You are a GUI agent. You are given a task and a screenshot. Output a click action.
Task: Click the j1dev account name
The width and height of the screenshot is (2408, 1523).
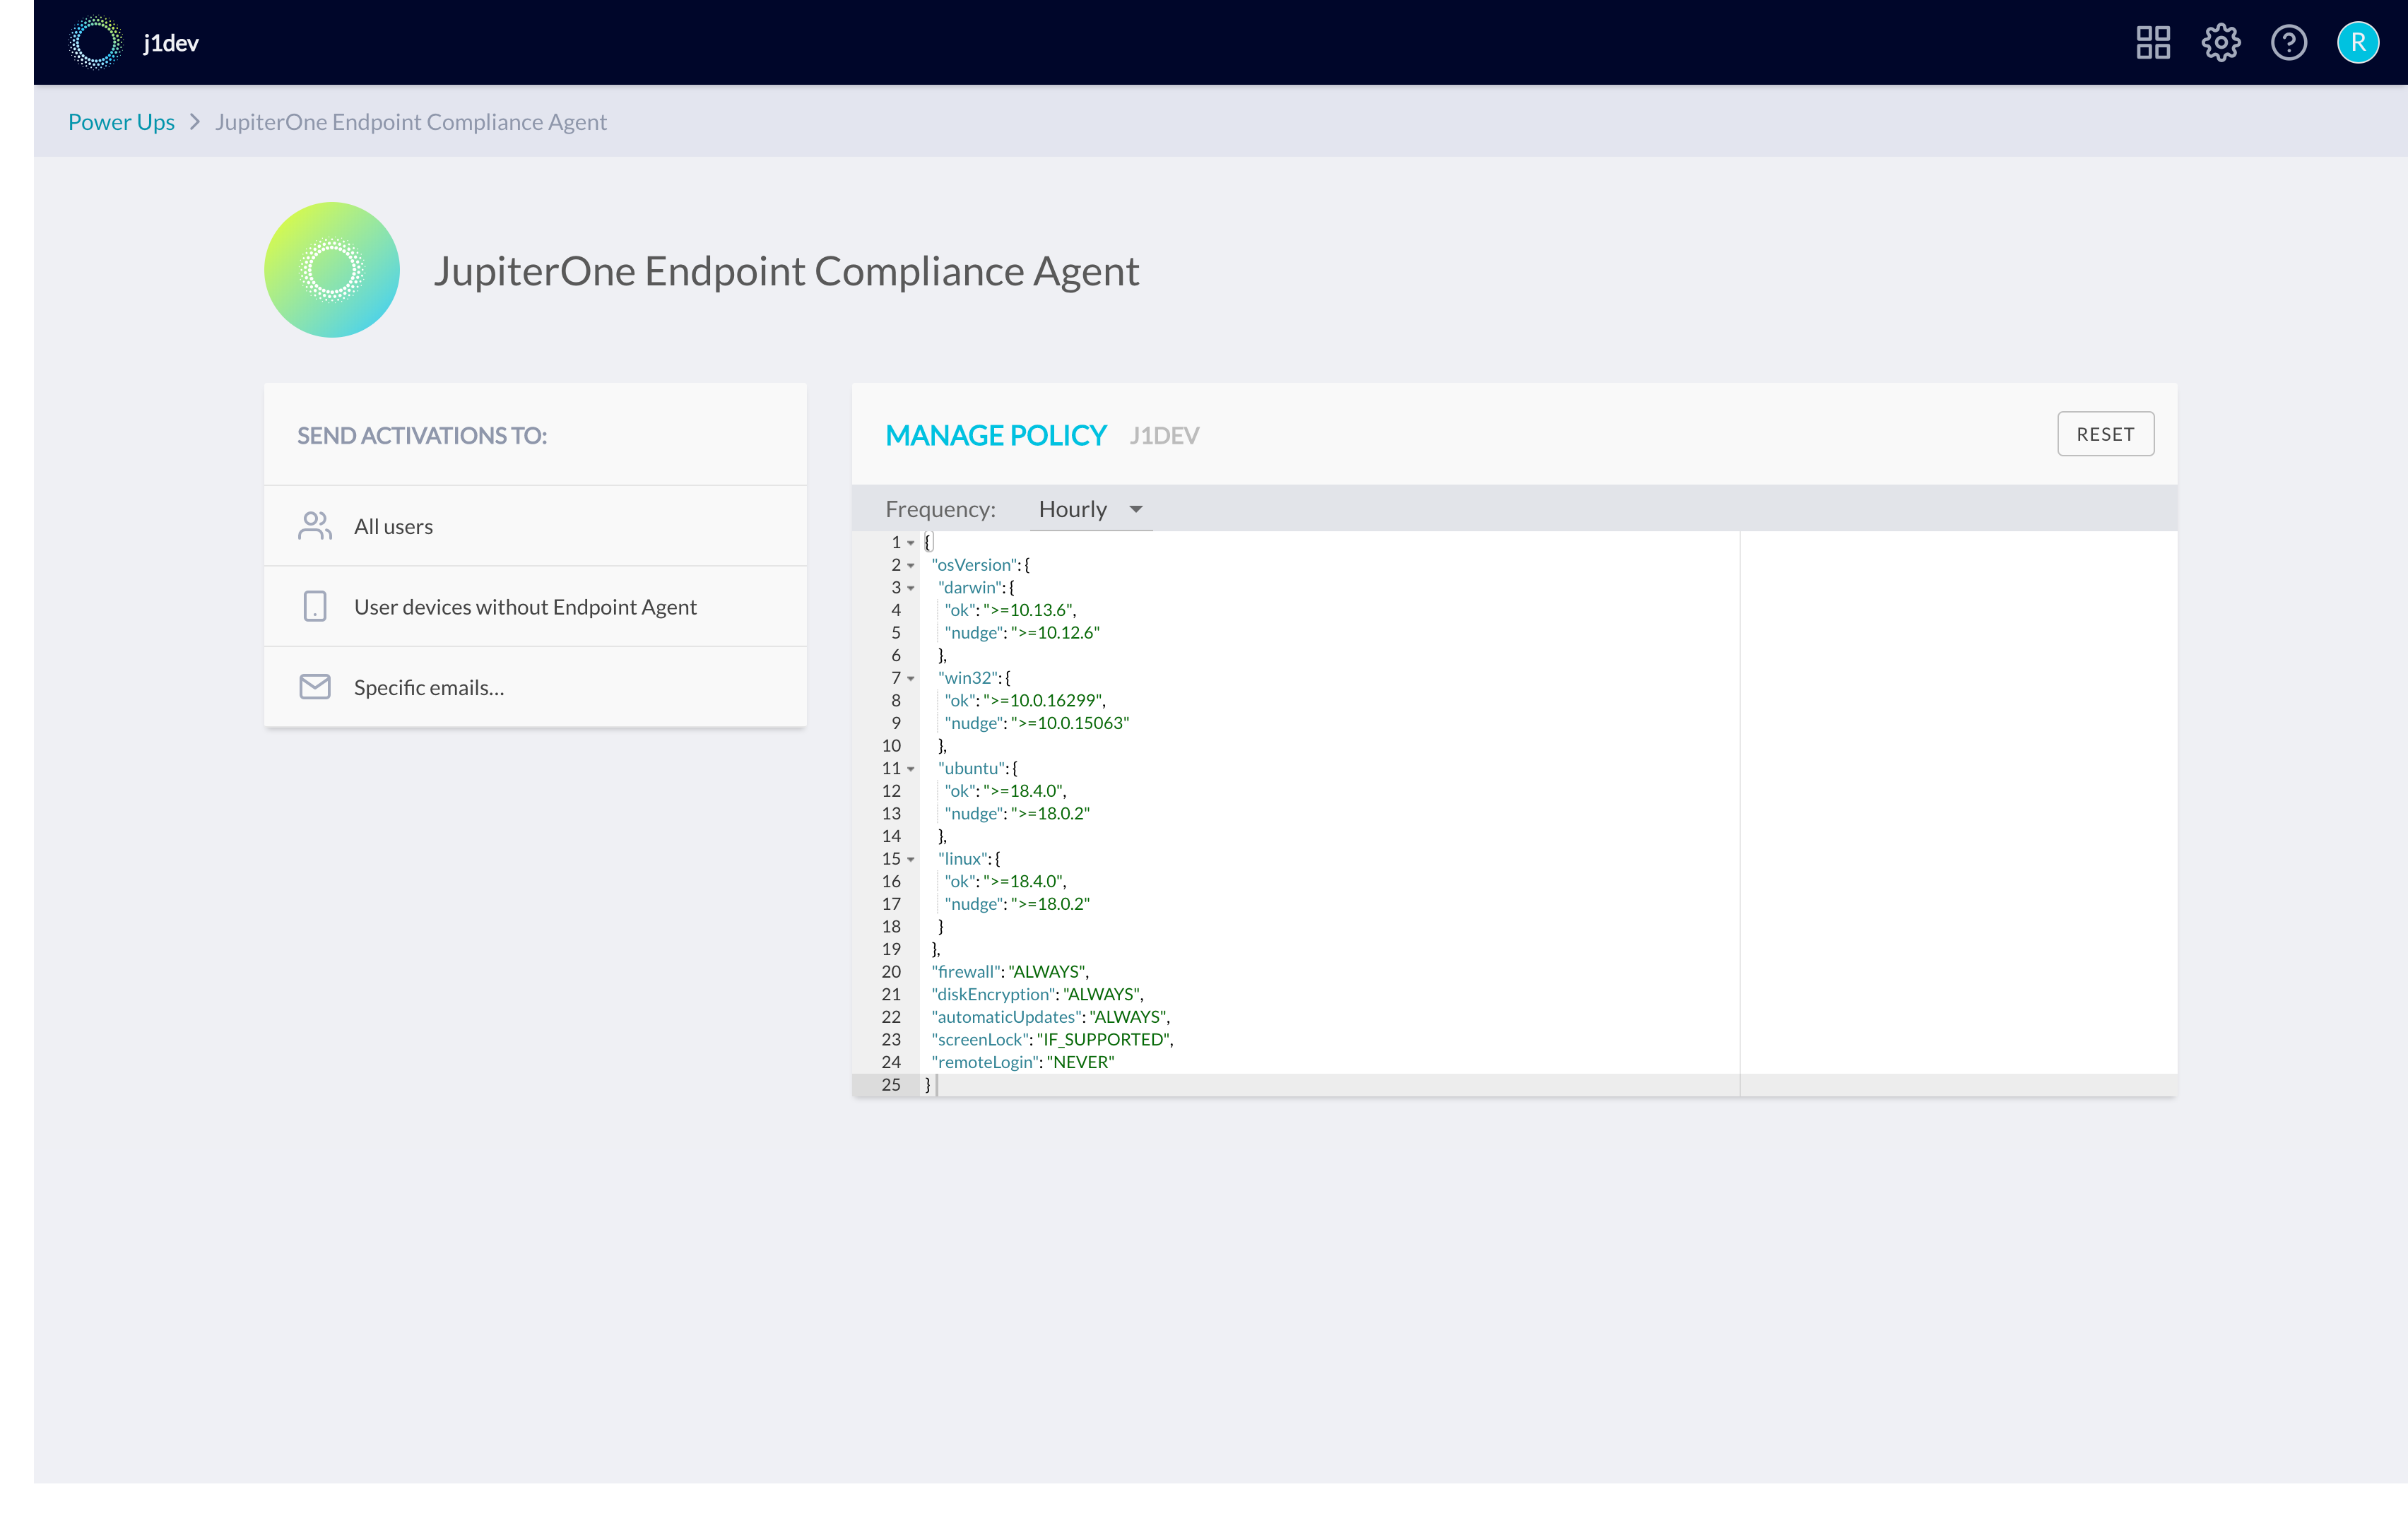(x=171, y=43)
